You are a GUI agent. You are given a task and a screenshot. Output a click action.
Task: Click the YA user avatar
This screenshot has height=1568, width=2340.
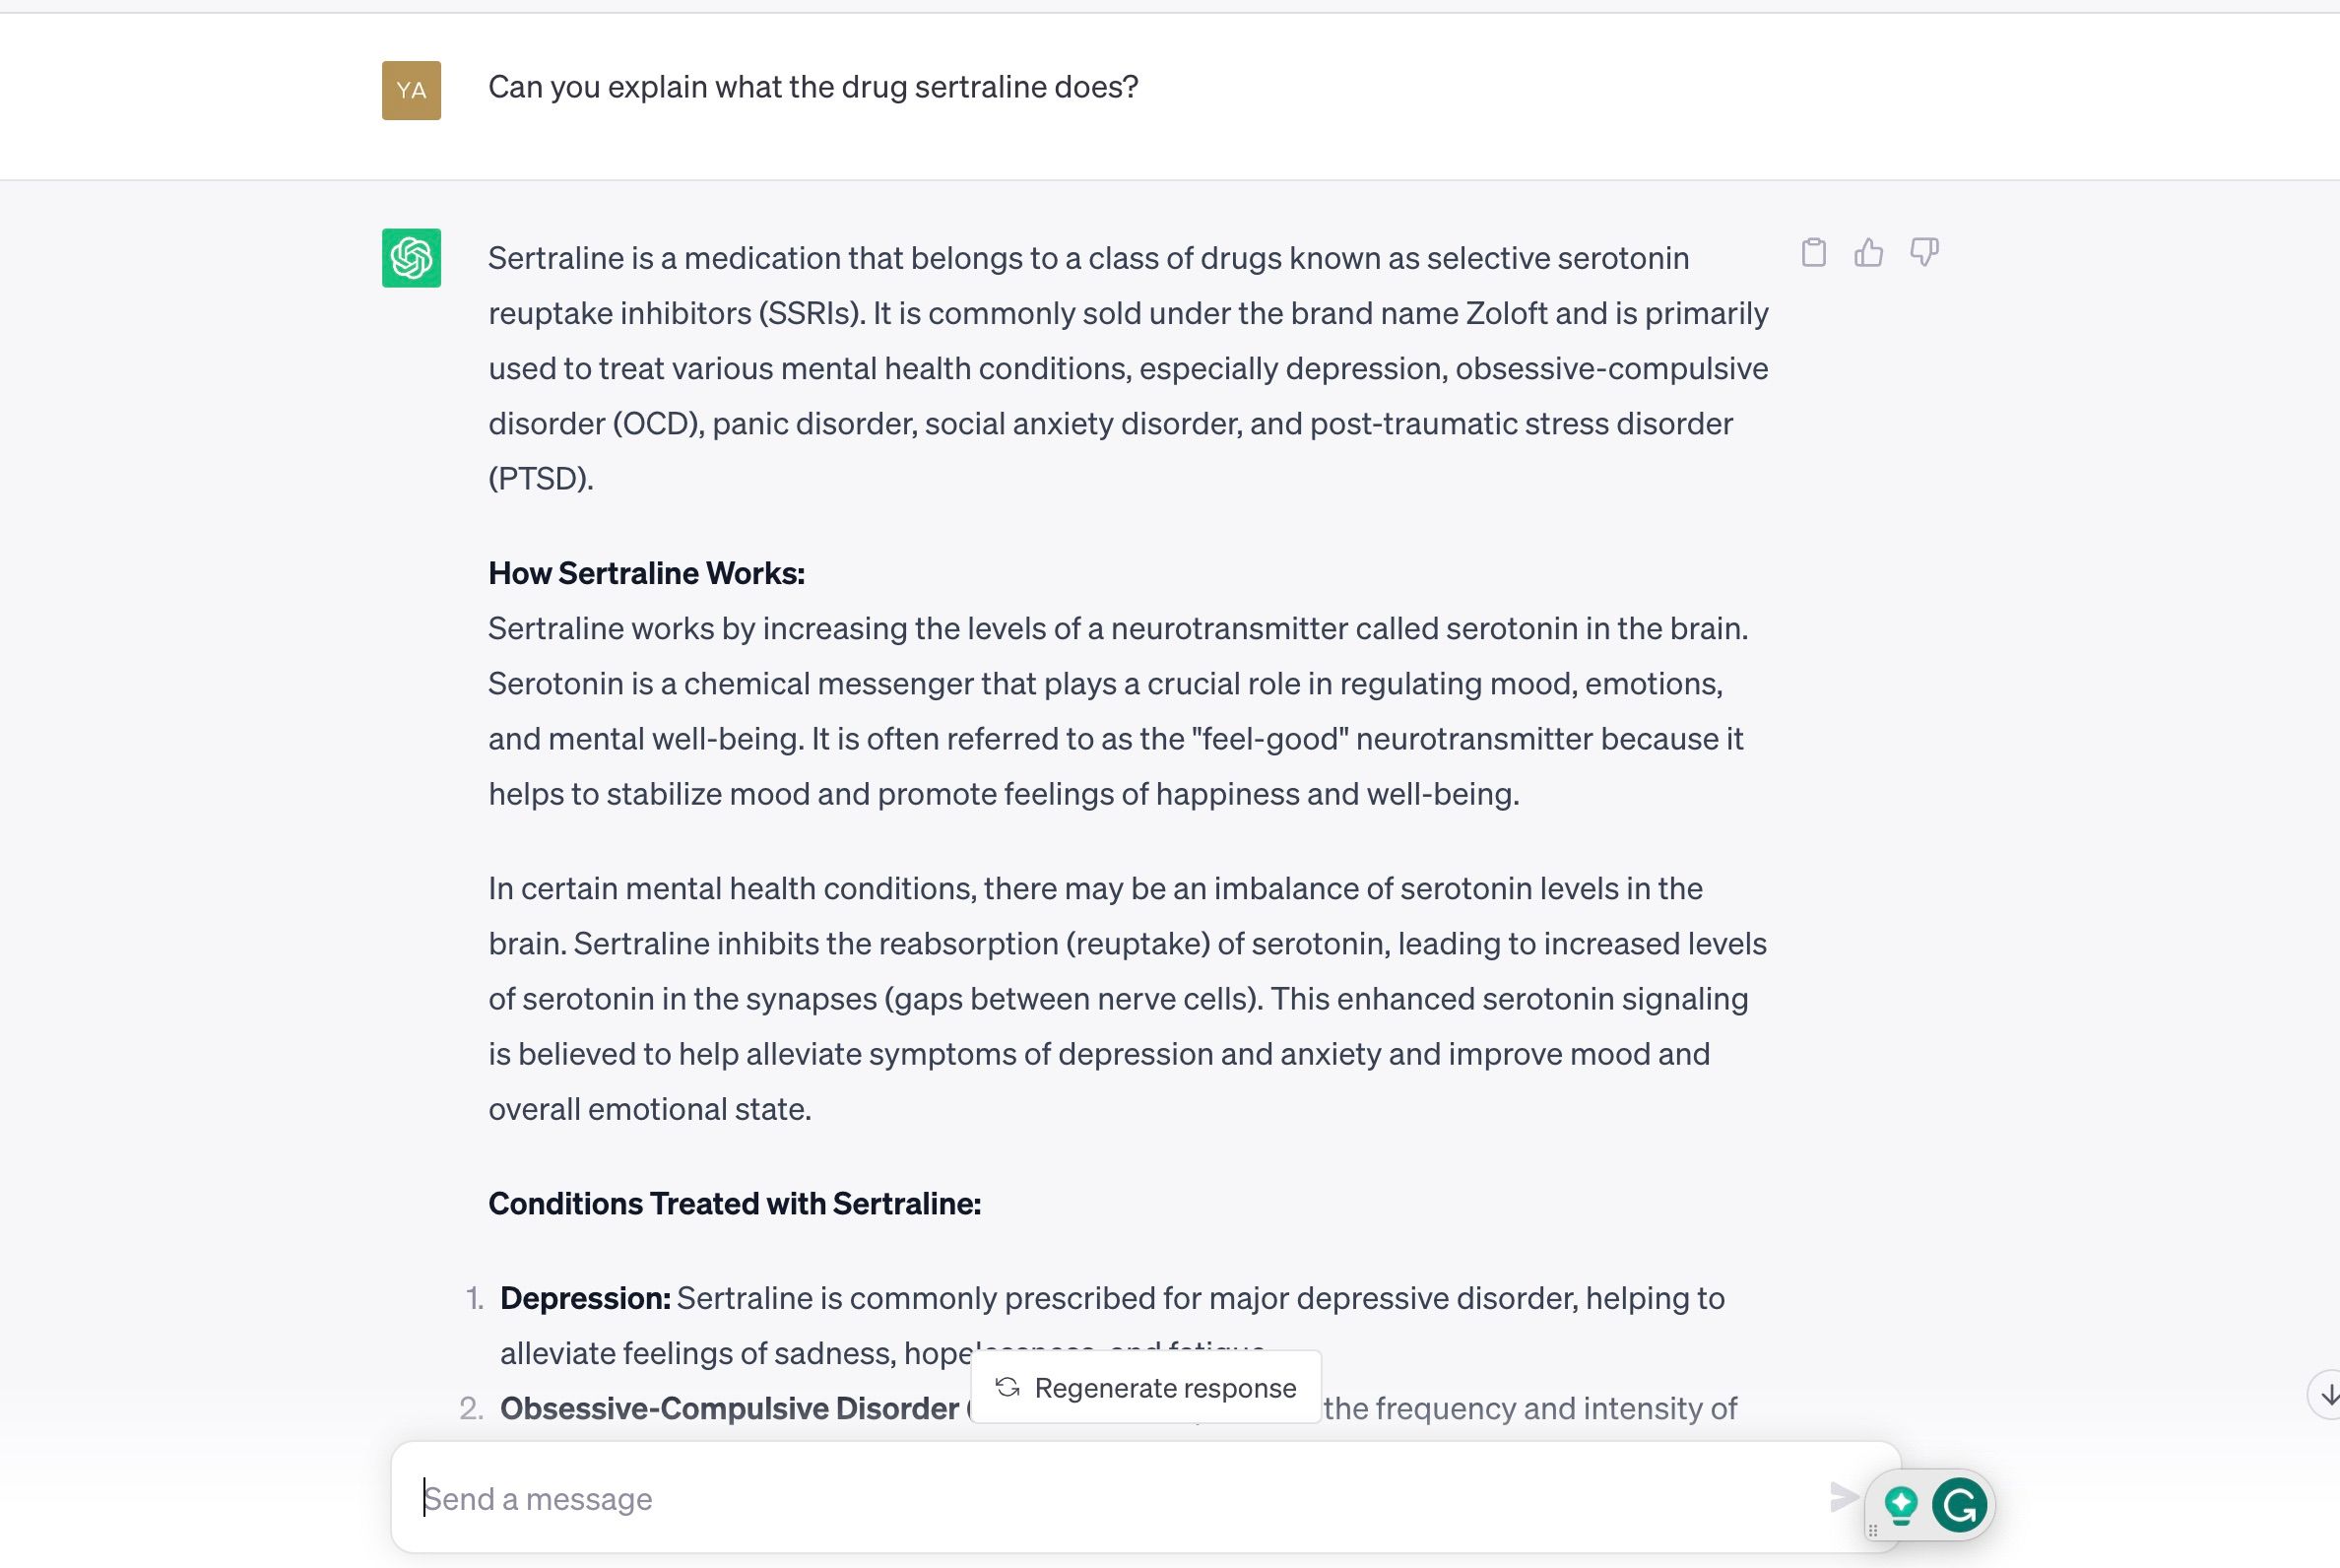point(410,90)
